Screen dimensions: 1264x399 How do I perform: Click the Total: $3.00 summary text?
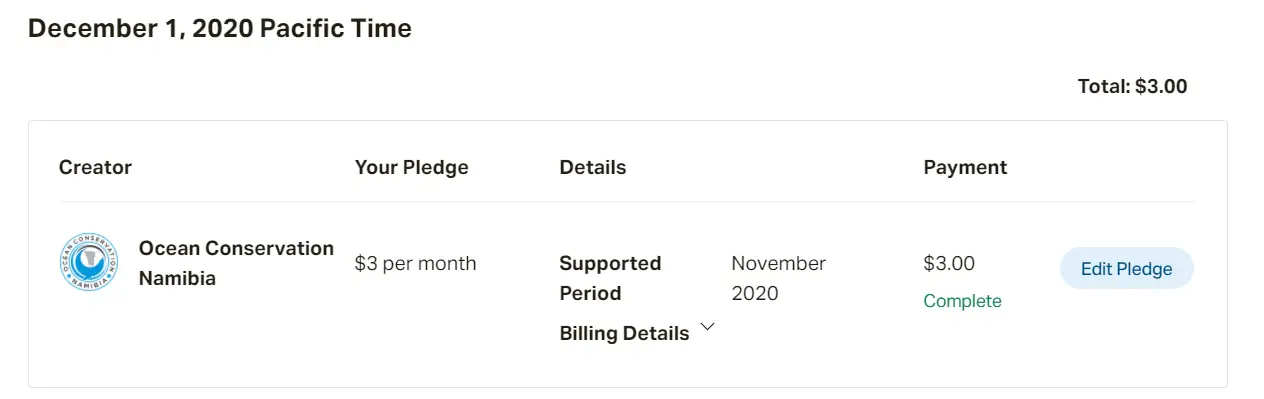tap(1132, 86)
